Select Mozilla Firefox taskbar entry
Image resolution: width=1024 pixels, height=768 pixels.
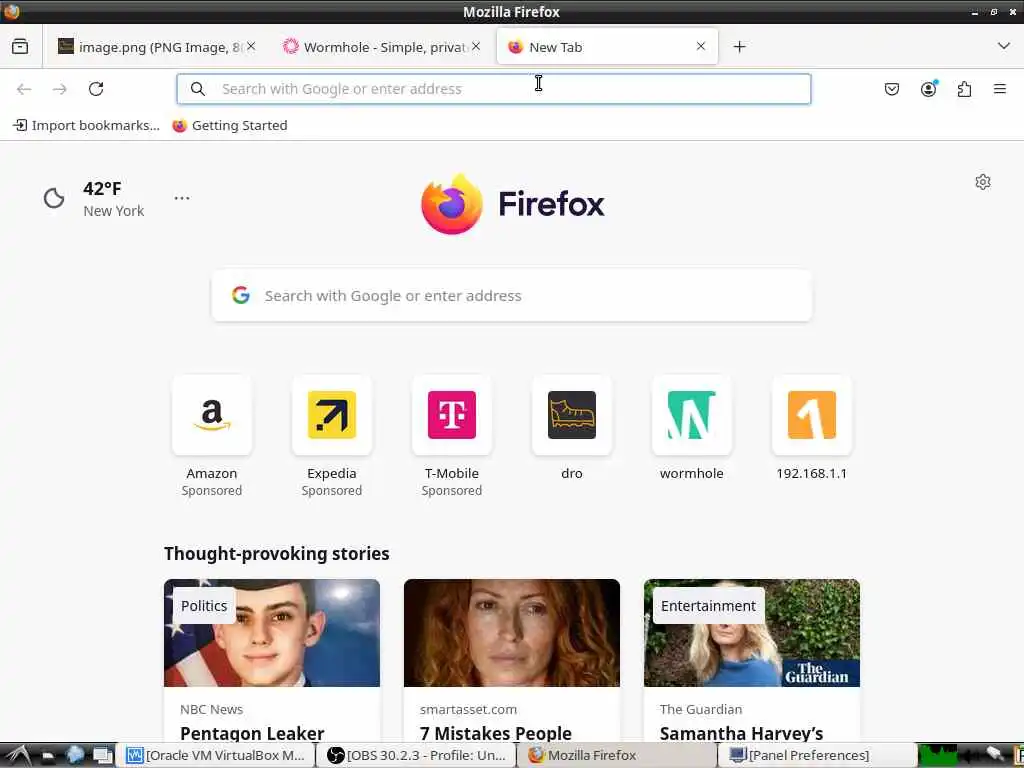617,756
